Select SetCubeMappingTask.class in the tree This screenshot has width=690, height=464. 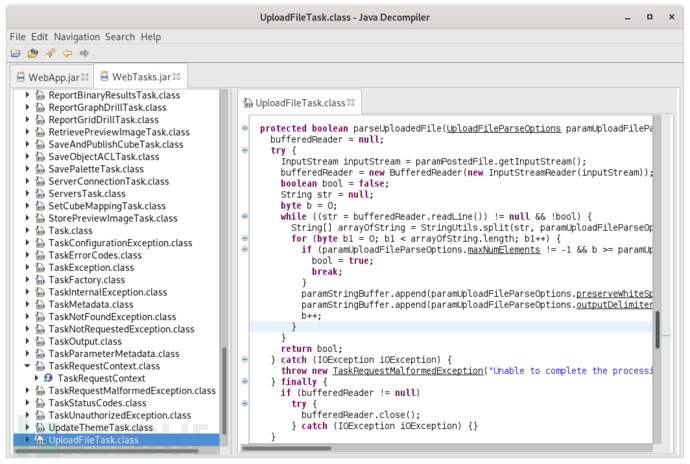pyautogui.click(x=107, y=206)
